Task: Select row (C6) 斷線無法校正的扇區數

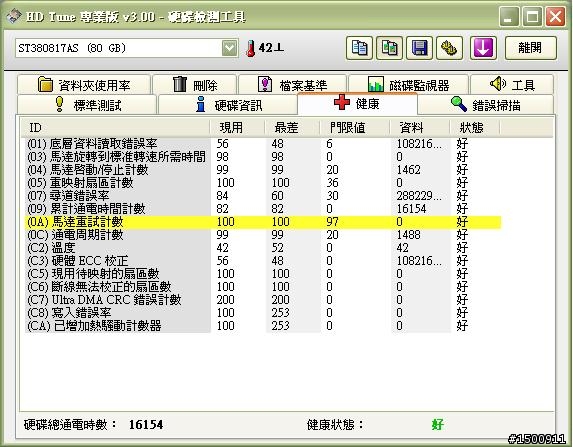Action: 263,287
